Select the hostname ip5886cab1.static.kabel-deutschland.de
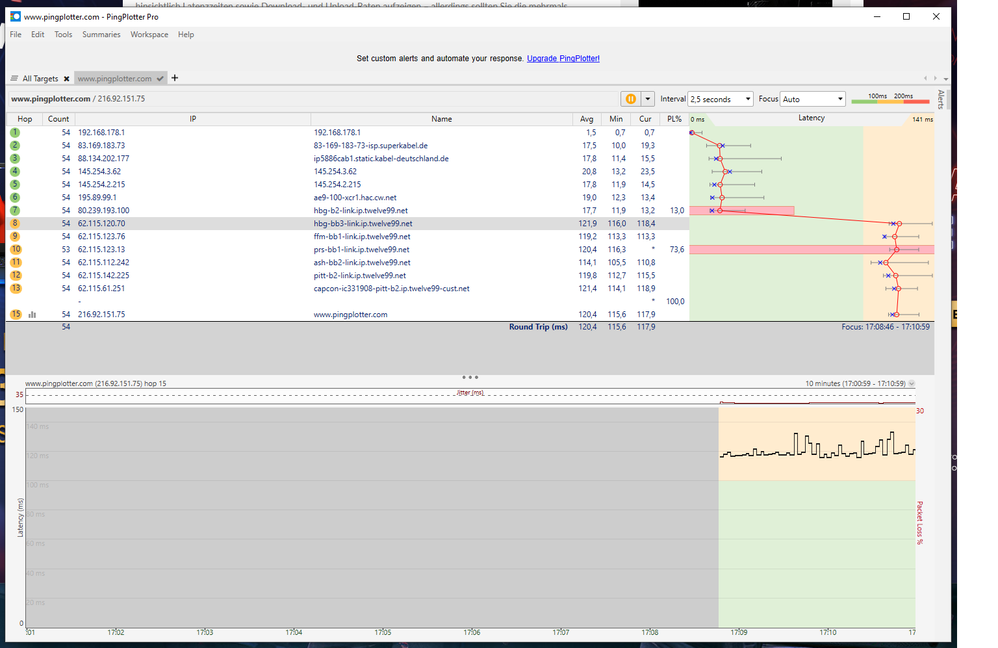998x648 pixels. 381,158
